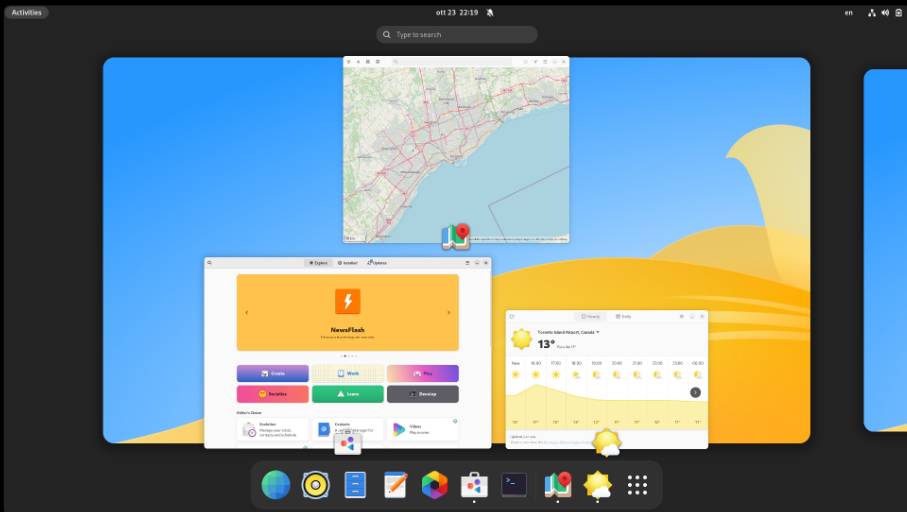The height and width of the screenshot is (512, 907).
Task: Open the Weather icon in dock
Action: pos(597,485)
